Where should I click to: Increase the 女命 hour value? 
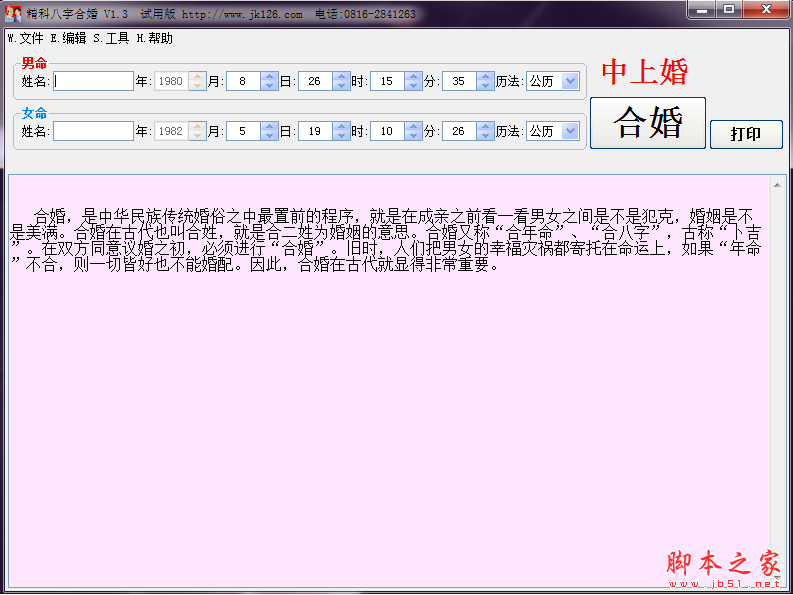point(413,126)
